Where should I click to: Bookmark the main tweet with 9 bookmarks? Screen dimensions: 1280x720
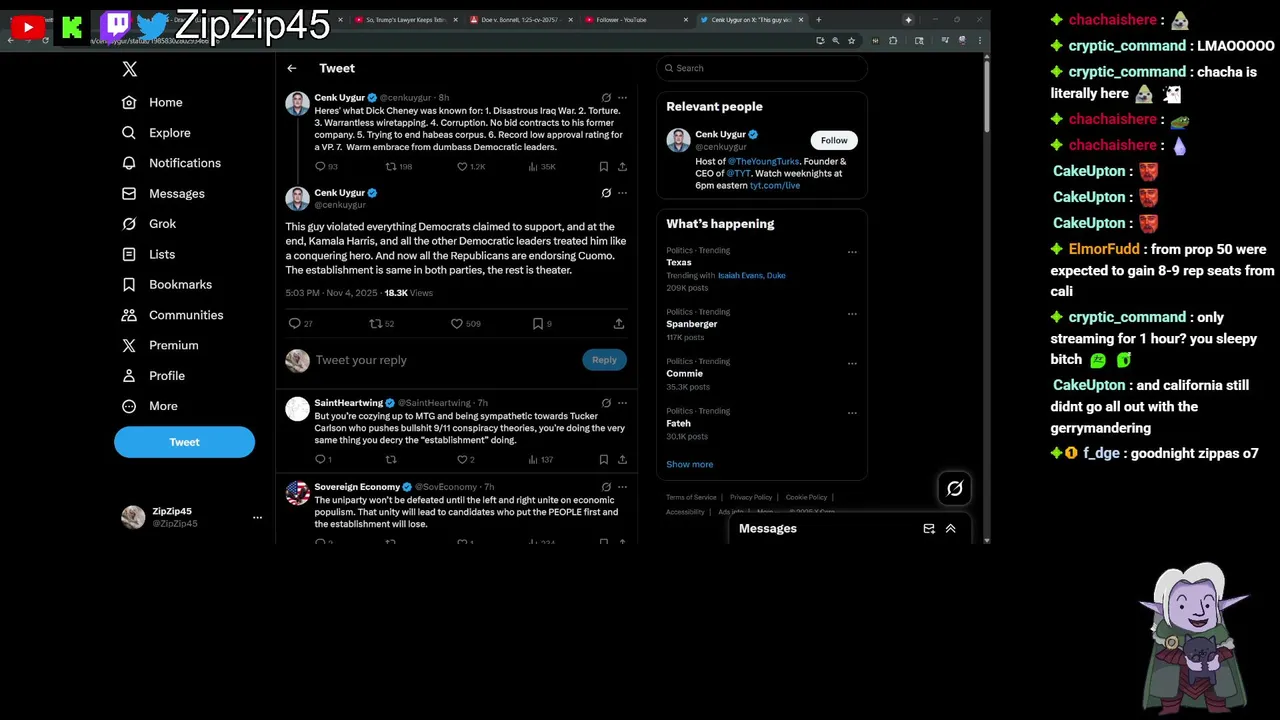click(542, 324)
